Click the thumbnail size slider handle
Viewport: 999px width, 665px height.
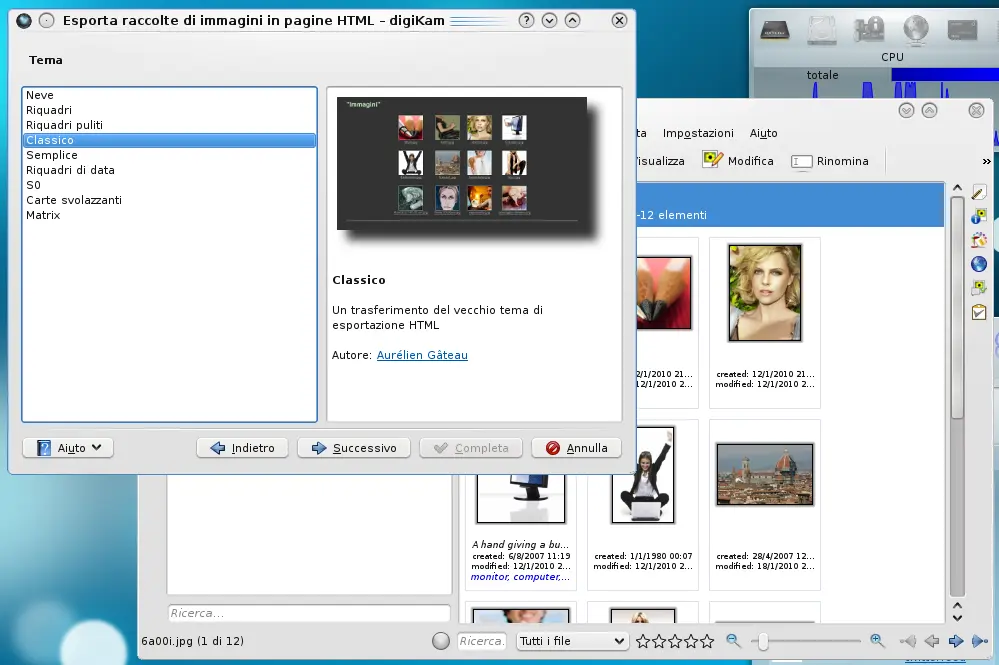coord(762,641)
